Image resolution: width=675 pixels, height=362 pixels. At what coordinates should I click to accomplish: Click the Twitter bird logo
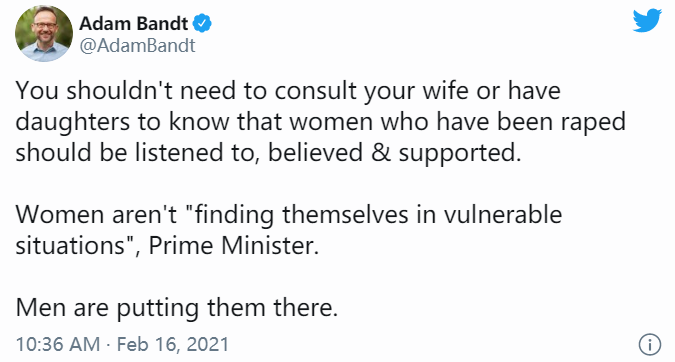(647, 20)
